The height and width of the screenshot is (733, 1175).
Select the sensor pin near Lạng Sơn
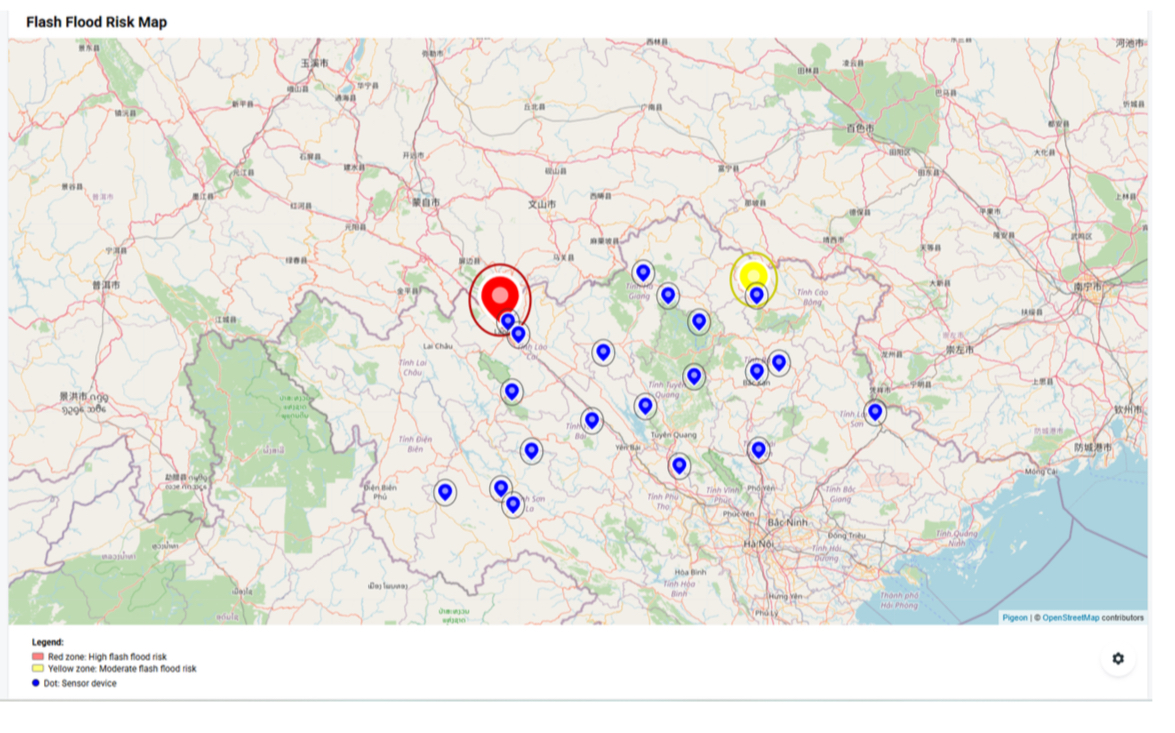875,411
